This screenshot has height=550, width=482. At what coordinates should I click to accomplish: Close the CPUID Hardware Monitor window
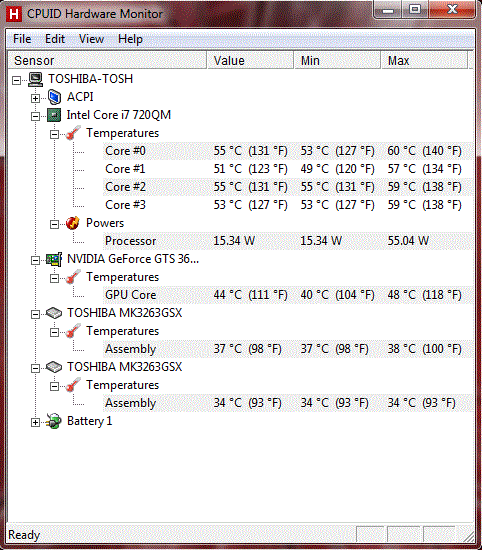tap(452, 9)
